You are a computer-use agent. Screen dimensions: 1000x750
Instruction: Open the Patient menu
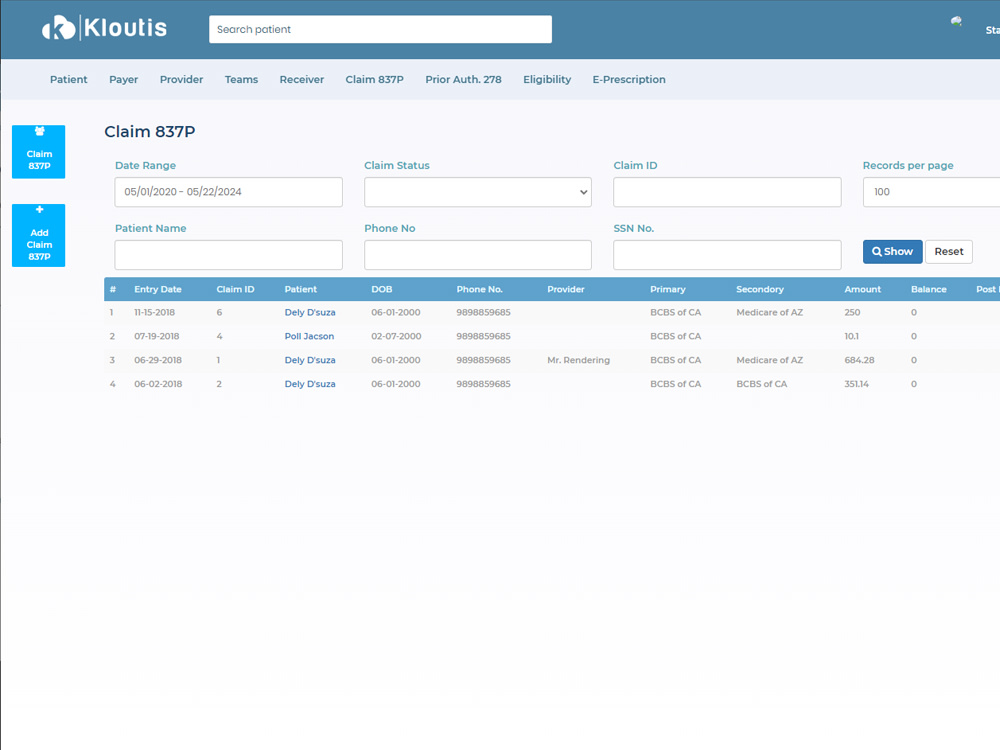(x=69, y=79)
